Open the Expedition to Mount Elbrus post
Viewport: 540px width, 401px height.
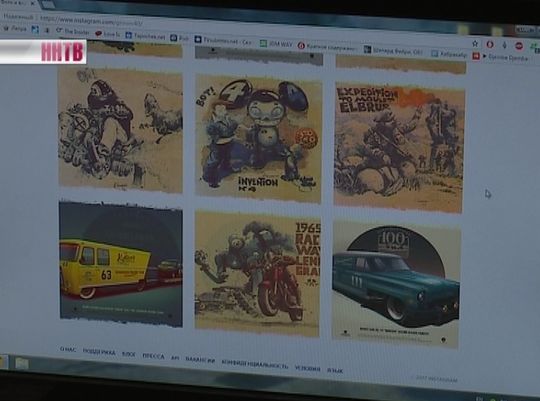[x=399, y=147]
